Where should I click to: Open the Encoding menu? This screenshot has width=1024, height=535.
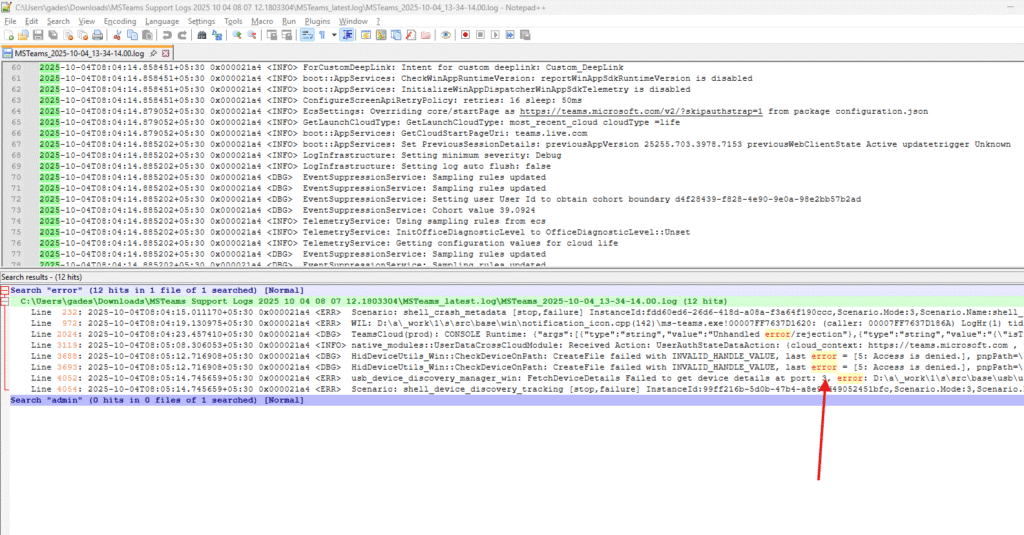pyautogui.click(x=120, y=20)
